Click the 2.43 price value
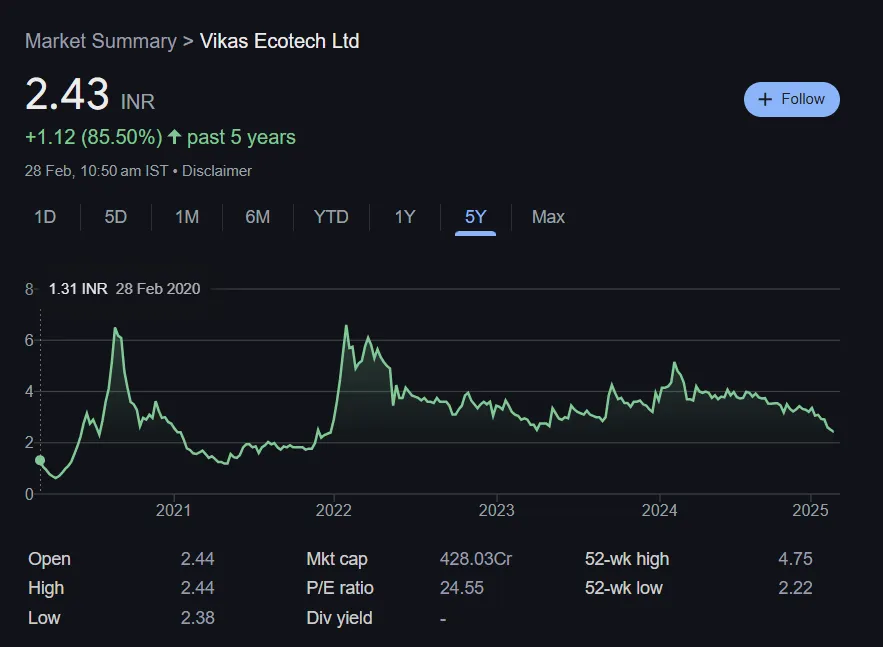Image resolution: width=883 pixels, height=647 pixels. click(x=67, y=94)
